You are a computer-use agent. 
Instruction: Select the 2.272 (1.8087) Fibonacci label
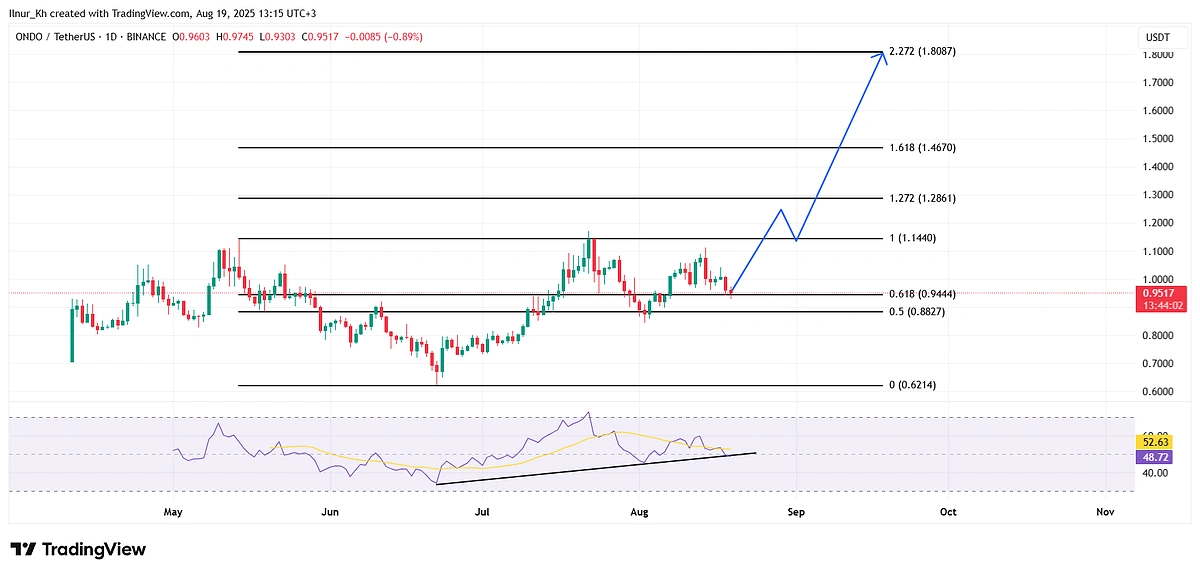(x=922, y=51)
